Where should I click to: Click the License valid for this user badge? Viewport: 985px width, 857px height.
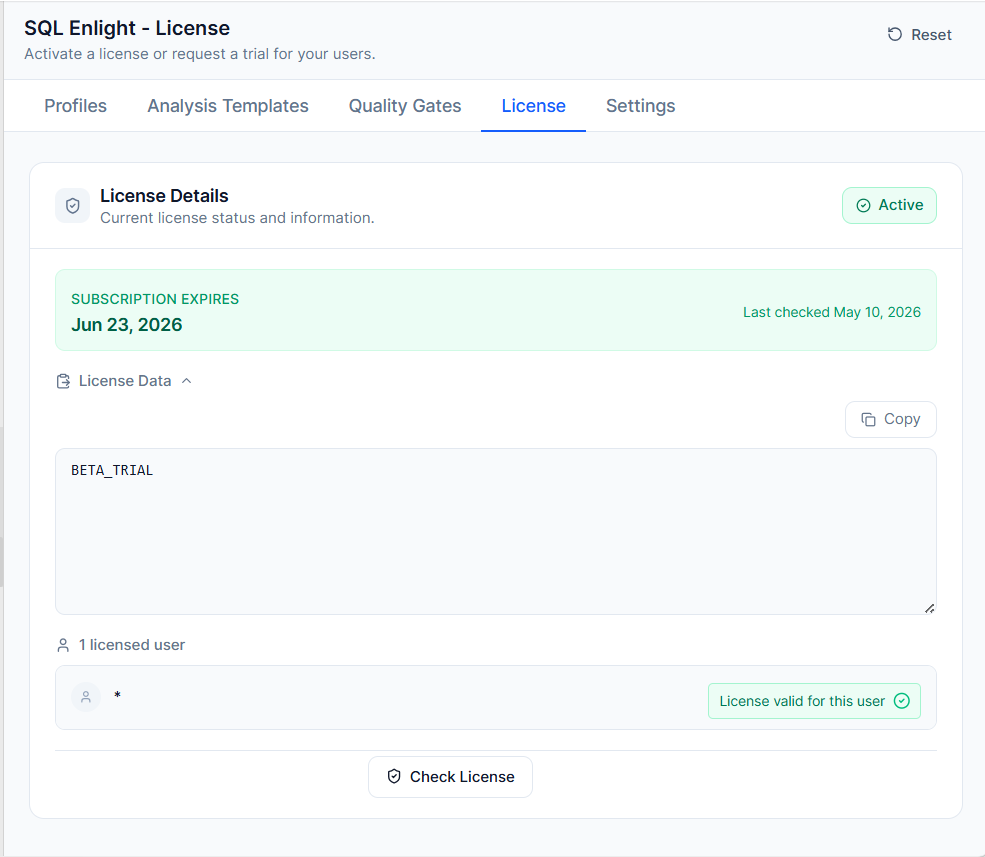(x=814, y=701)
